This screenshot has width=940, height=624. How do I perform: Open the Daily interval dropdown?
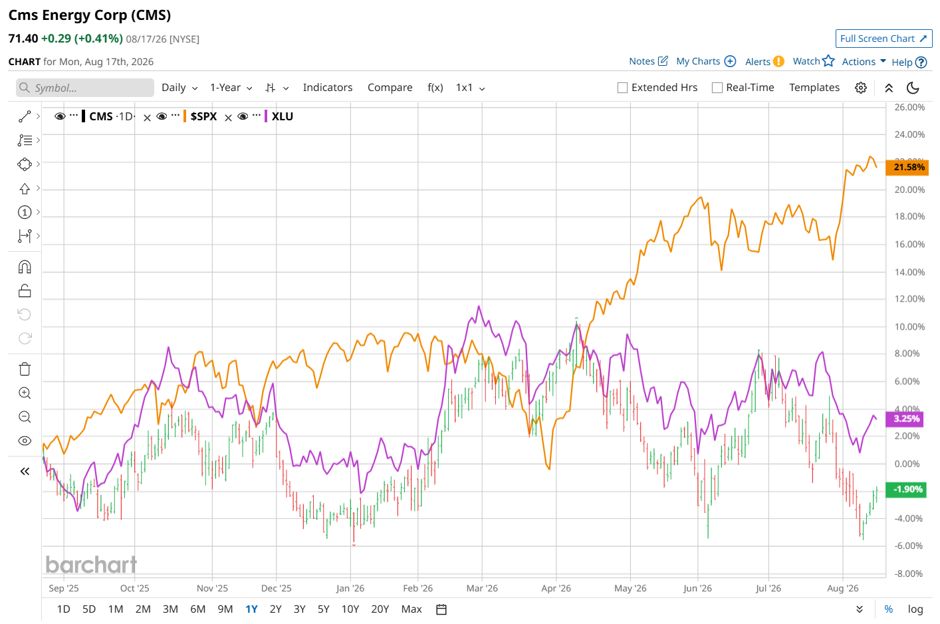point(179,88)
